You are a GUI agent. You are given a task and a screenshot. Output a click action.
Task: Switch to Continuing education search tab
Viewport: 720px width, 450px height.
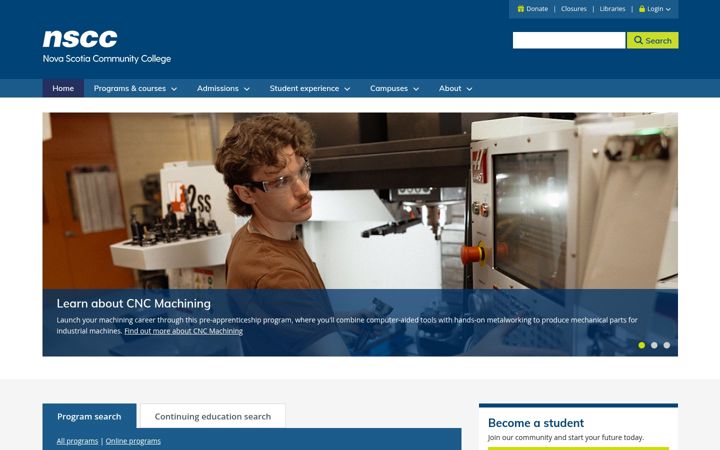(x=213, y=416)
